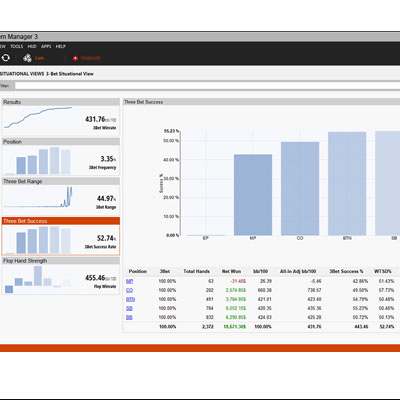
Task: Open the HUD menu
Action: [x=32, y=46]
